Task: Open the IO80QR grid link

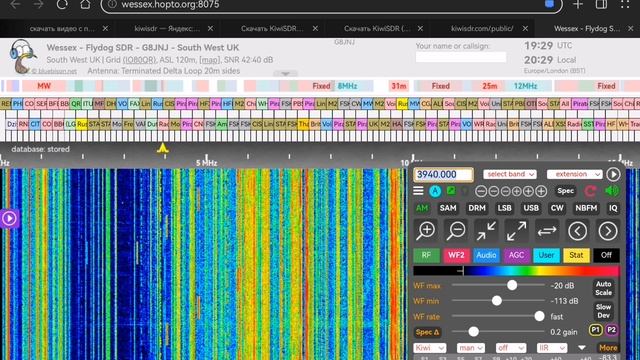Action: [x=140, y=60]
